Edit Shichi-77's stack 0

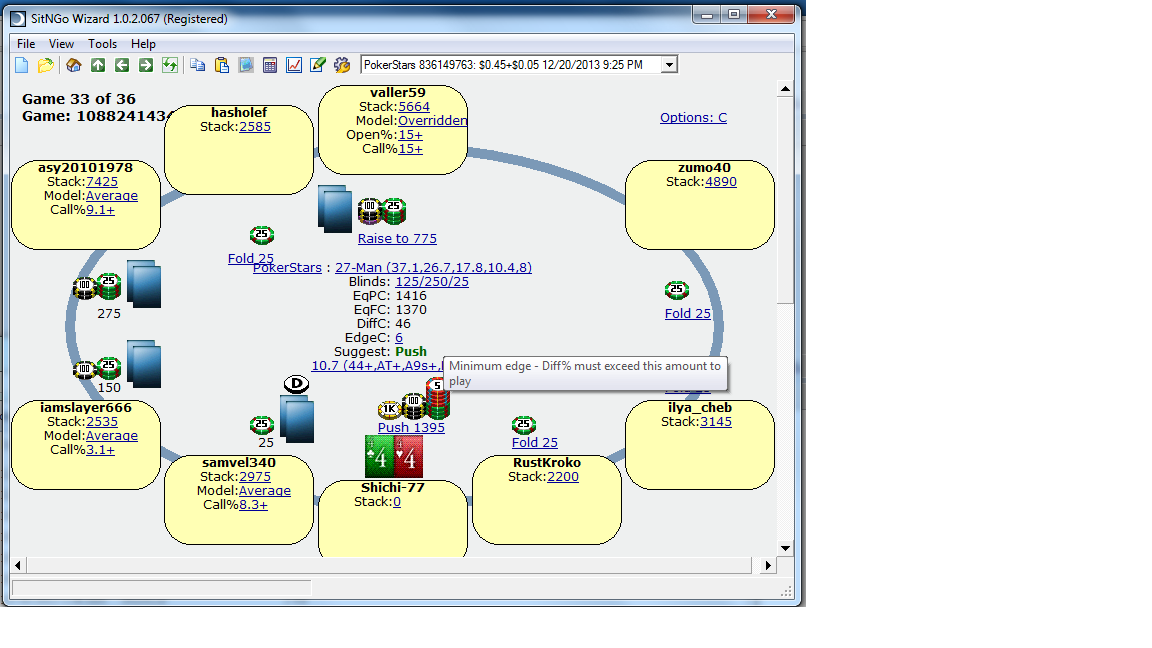click(397, 503)
